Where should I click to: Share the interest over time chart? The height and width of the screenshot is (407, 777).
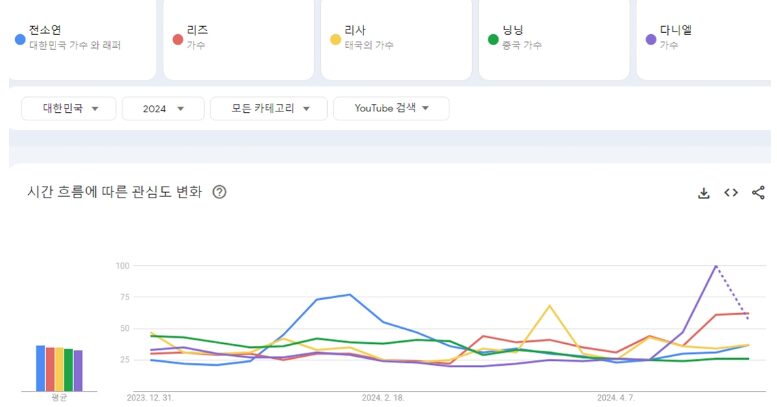click(758, 193)
